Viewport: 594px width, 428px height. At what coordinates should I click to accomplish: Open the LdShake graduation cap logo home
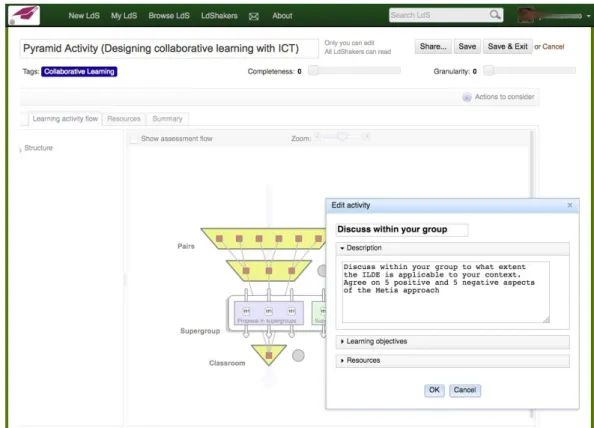24,15
